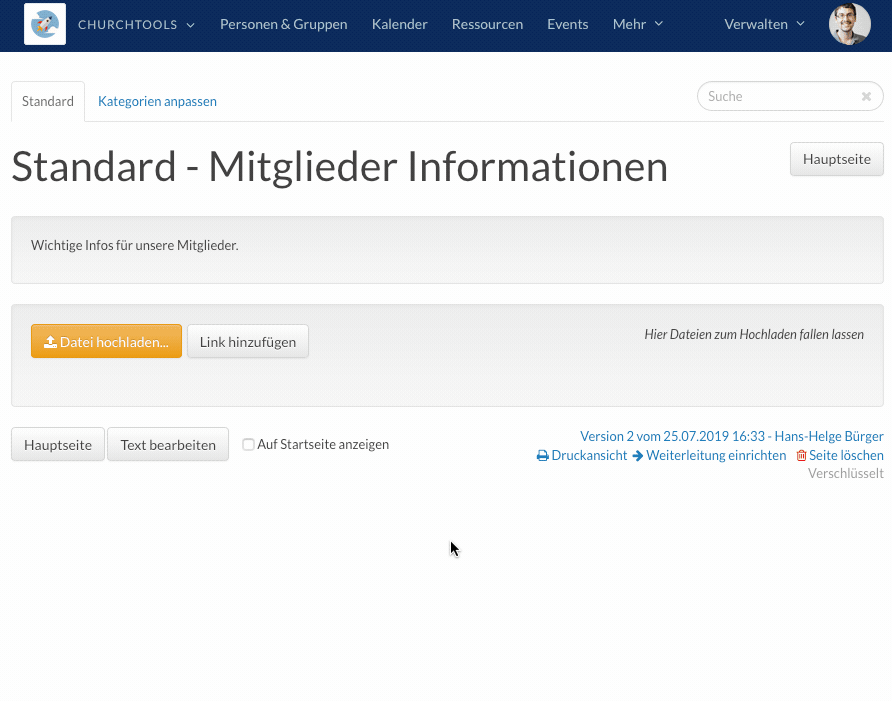Click the Hauptseite button beside Text bearbeiten

58,444
